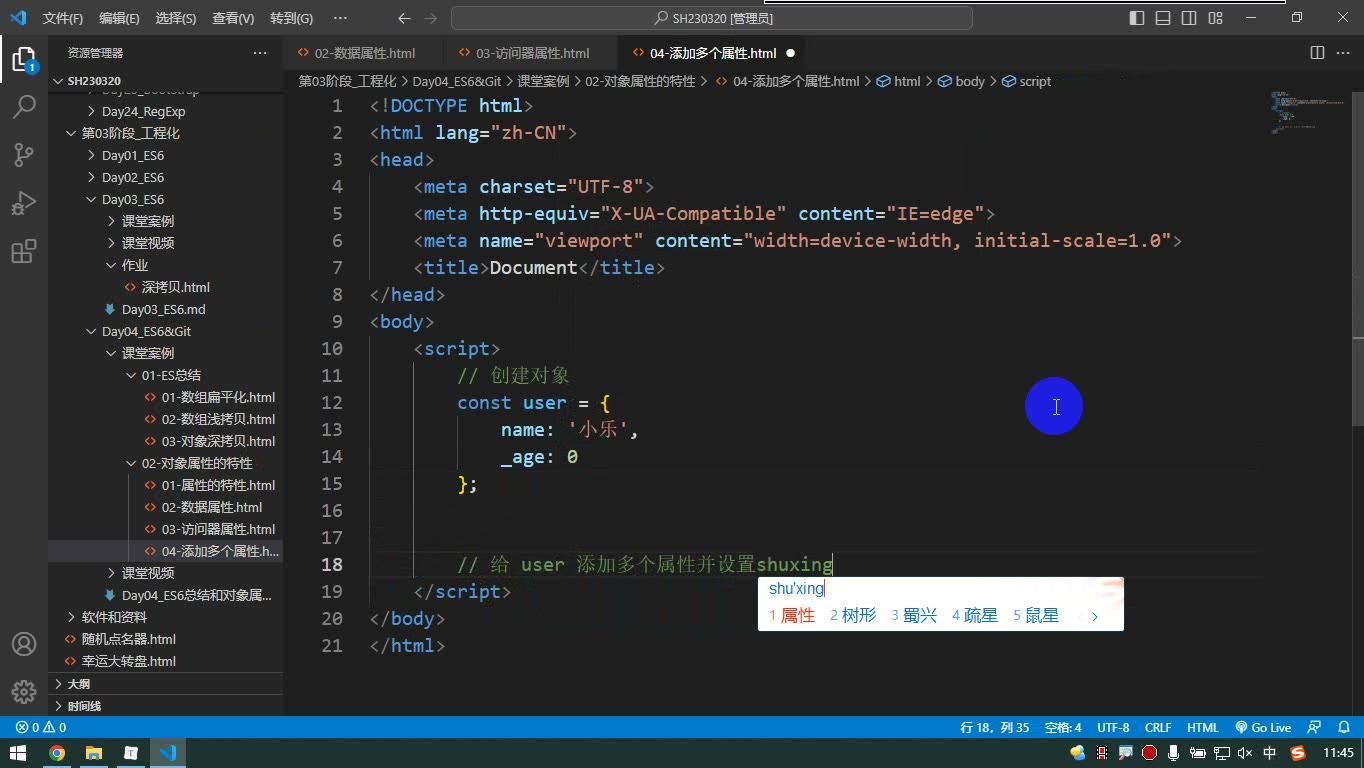This screenshot has height=768, width=1364.
Task: Switch to the 03-访问器属性.html tab
Action: pos(532,53)
